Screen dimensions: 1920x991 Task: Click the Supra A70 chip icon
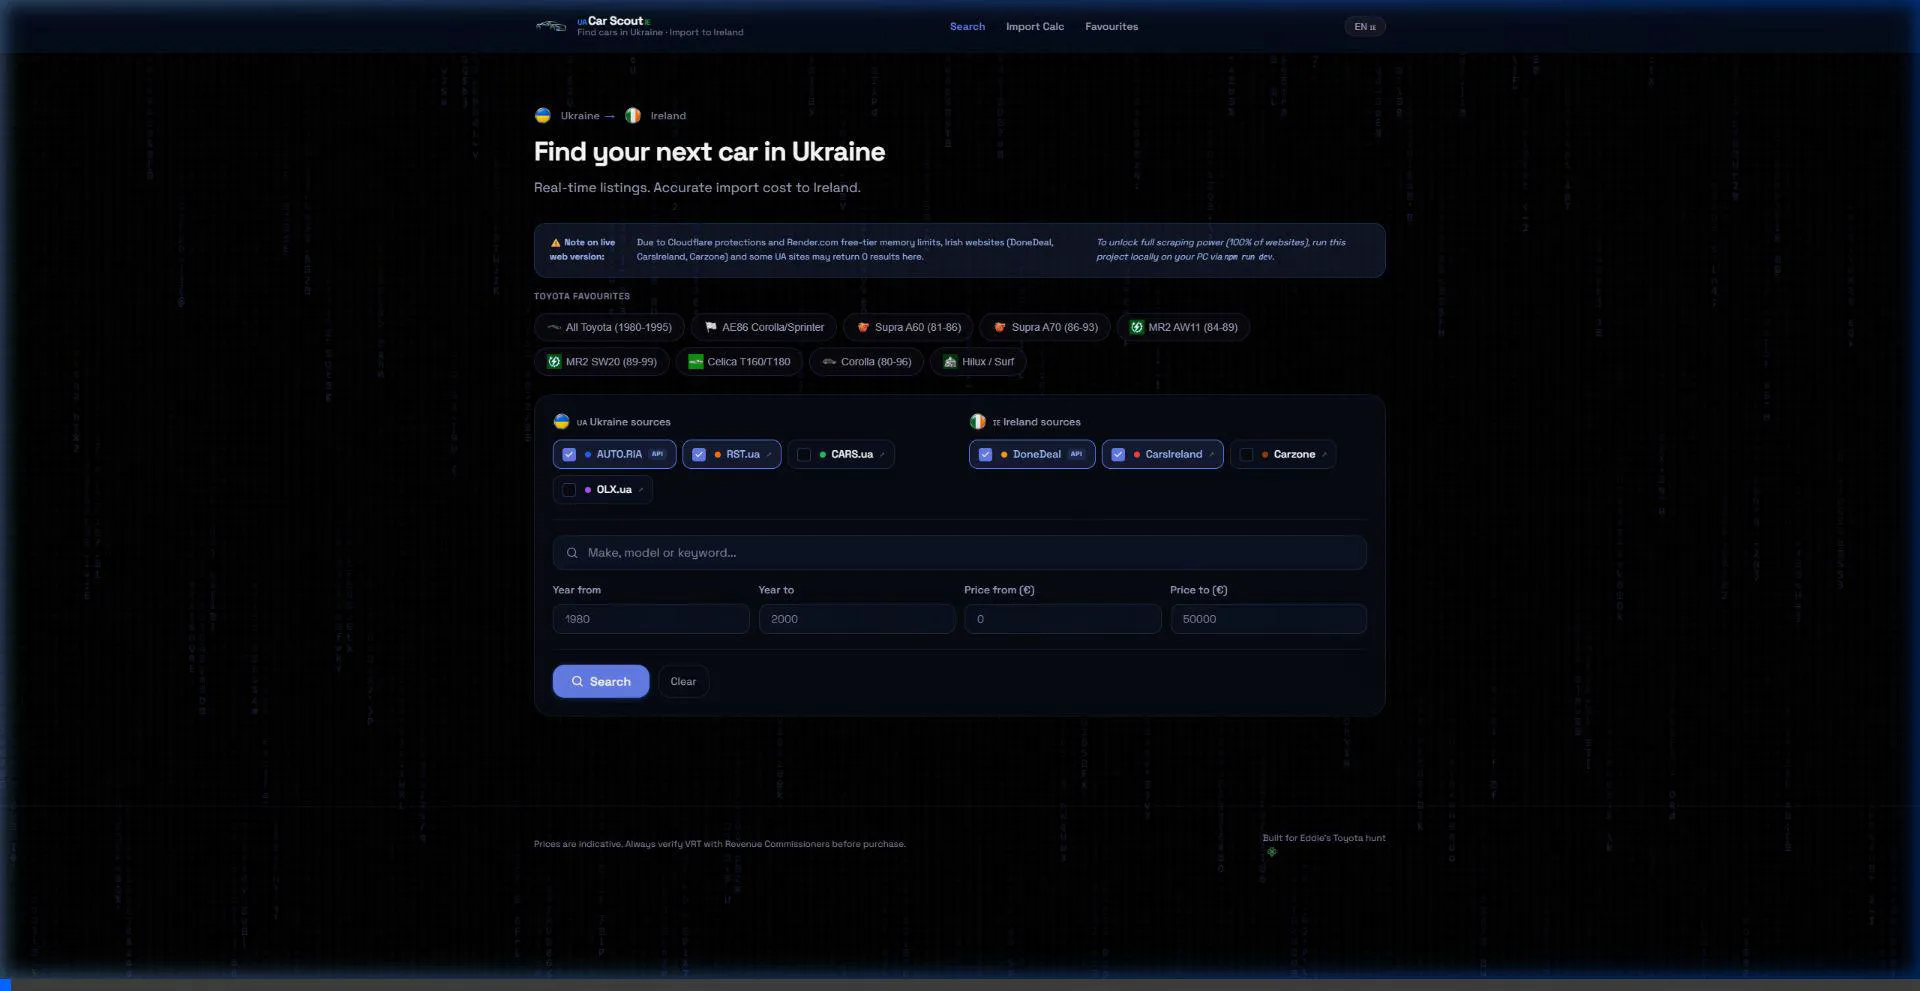coord(999,327)
